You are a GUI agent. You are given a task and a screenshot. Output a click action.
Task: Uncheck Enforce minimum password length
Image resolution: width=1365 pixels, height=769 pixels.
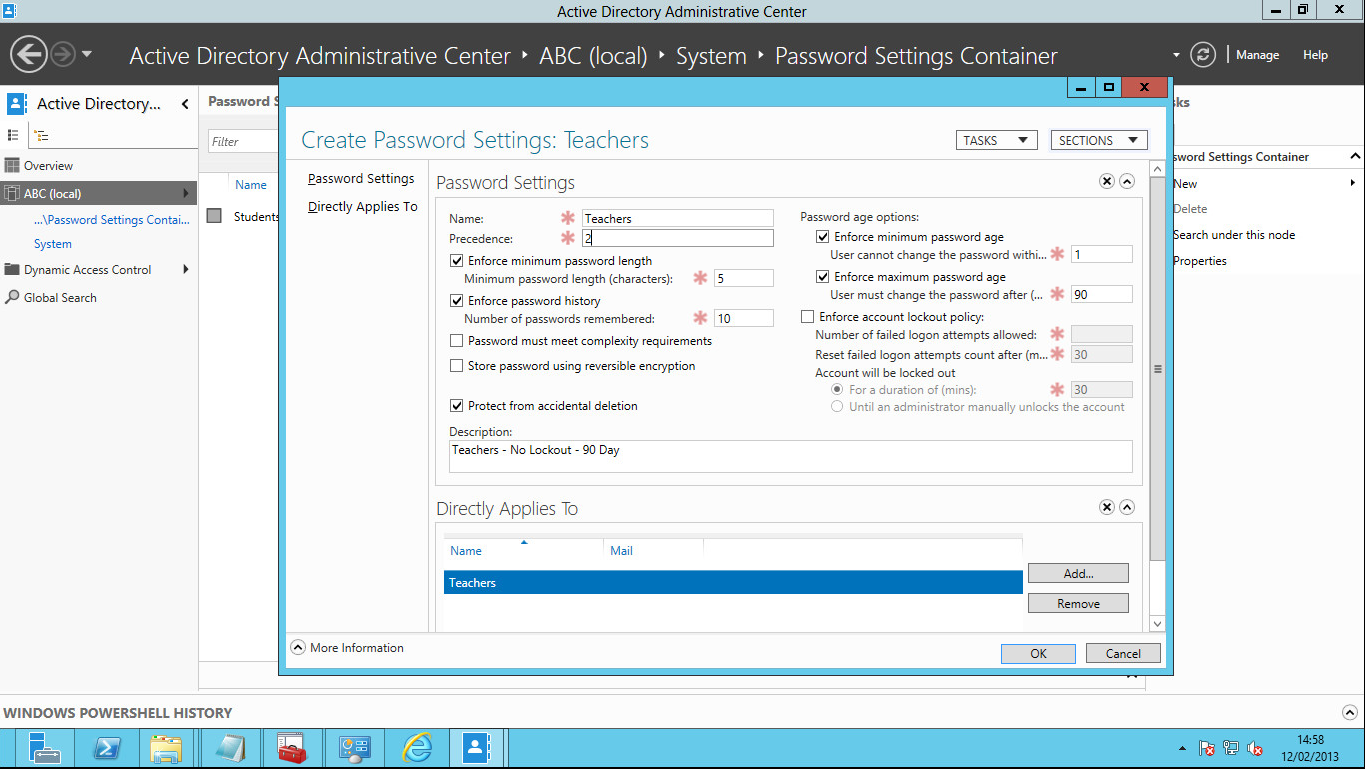click(x=457, y=261)
